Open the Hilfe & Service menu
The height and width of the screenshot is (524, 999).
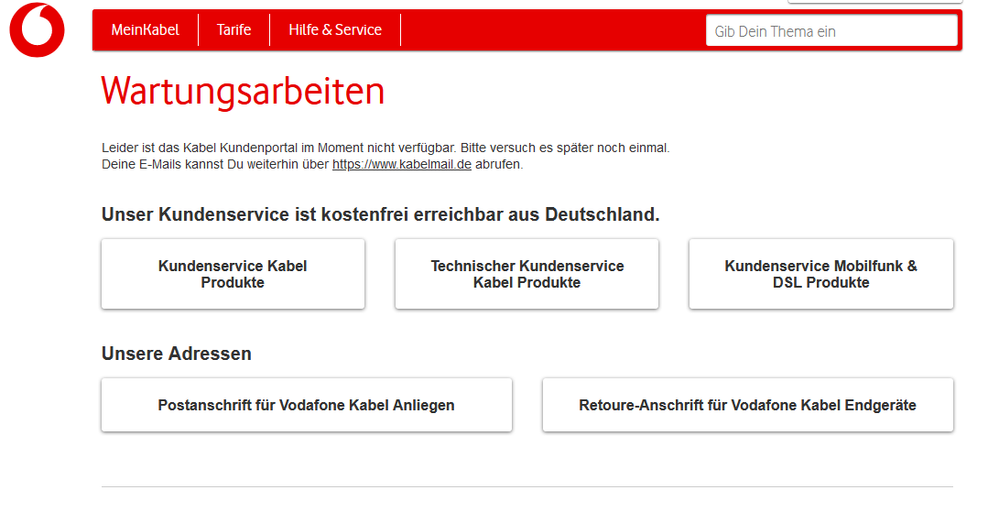coord(335,30)
